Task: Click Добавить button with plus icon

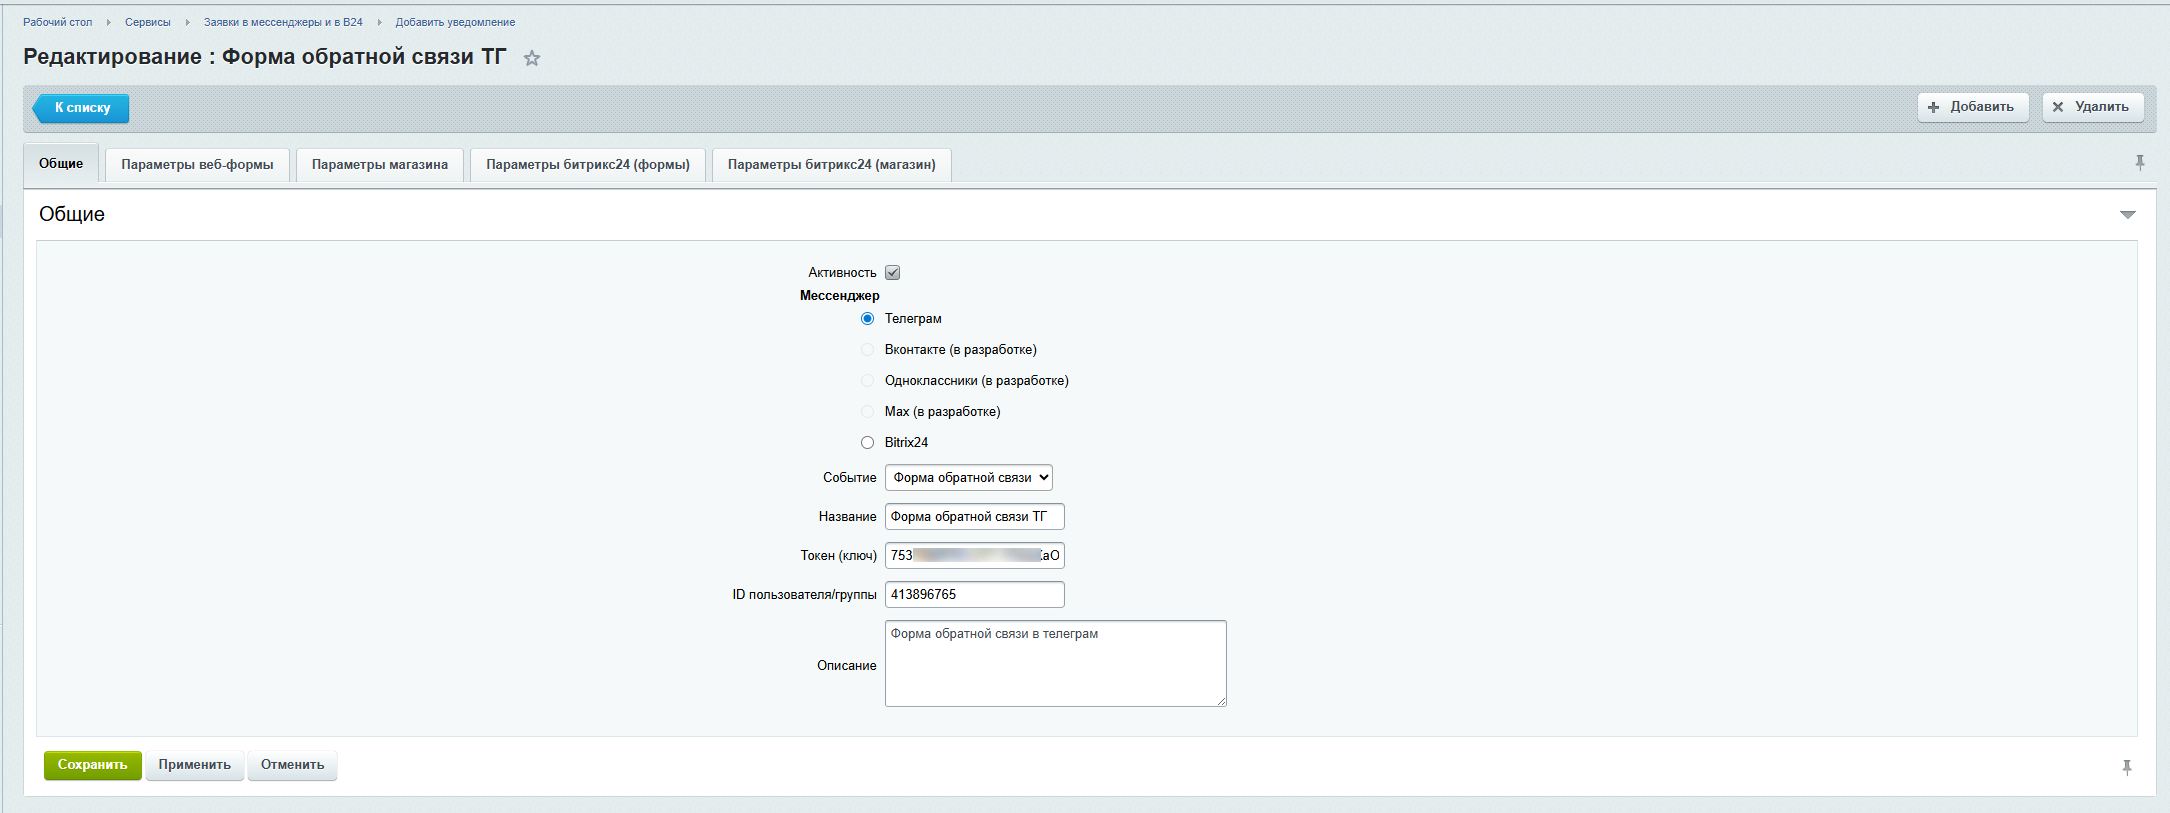Action: pos(1971,107)
